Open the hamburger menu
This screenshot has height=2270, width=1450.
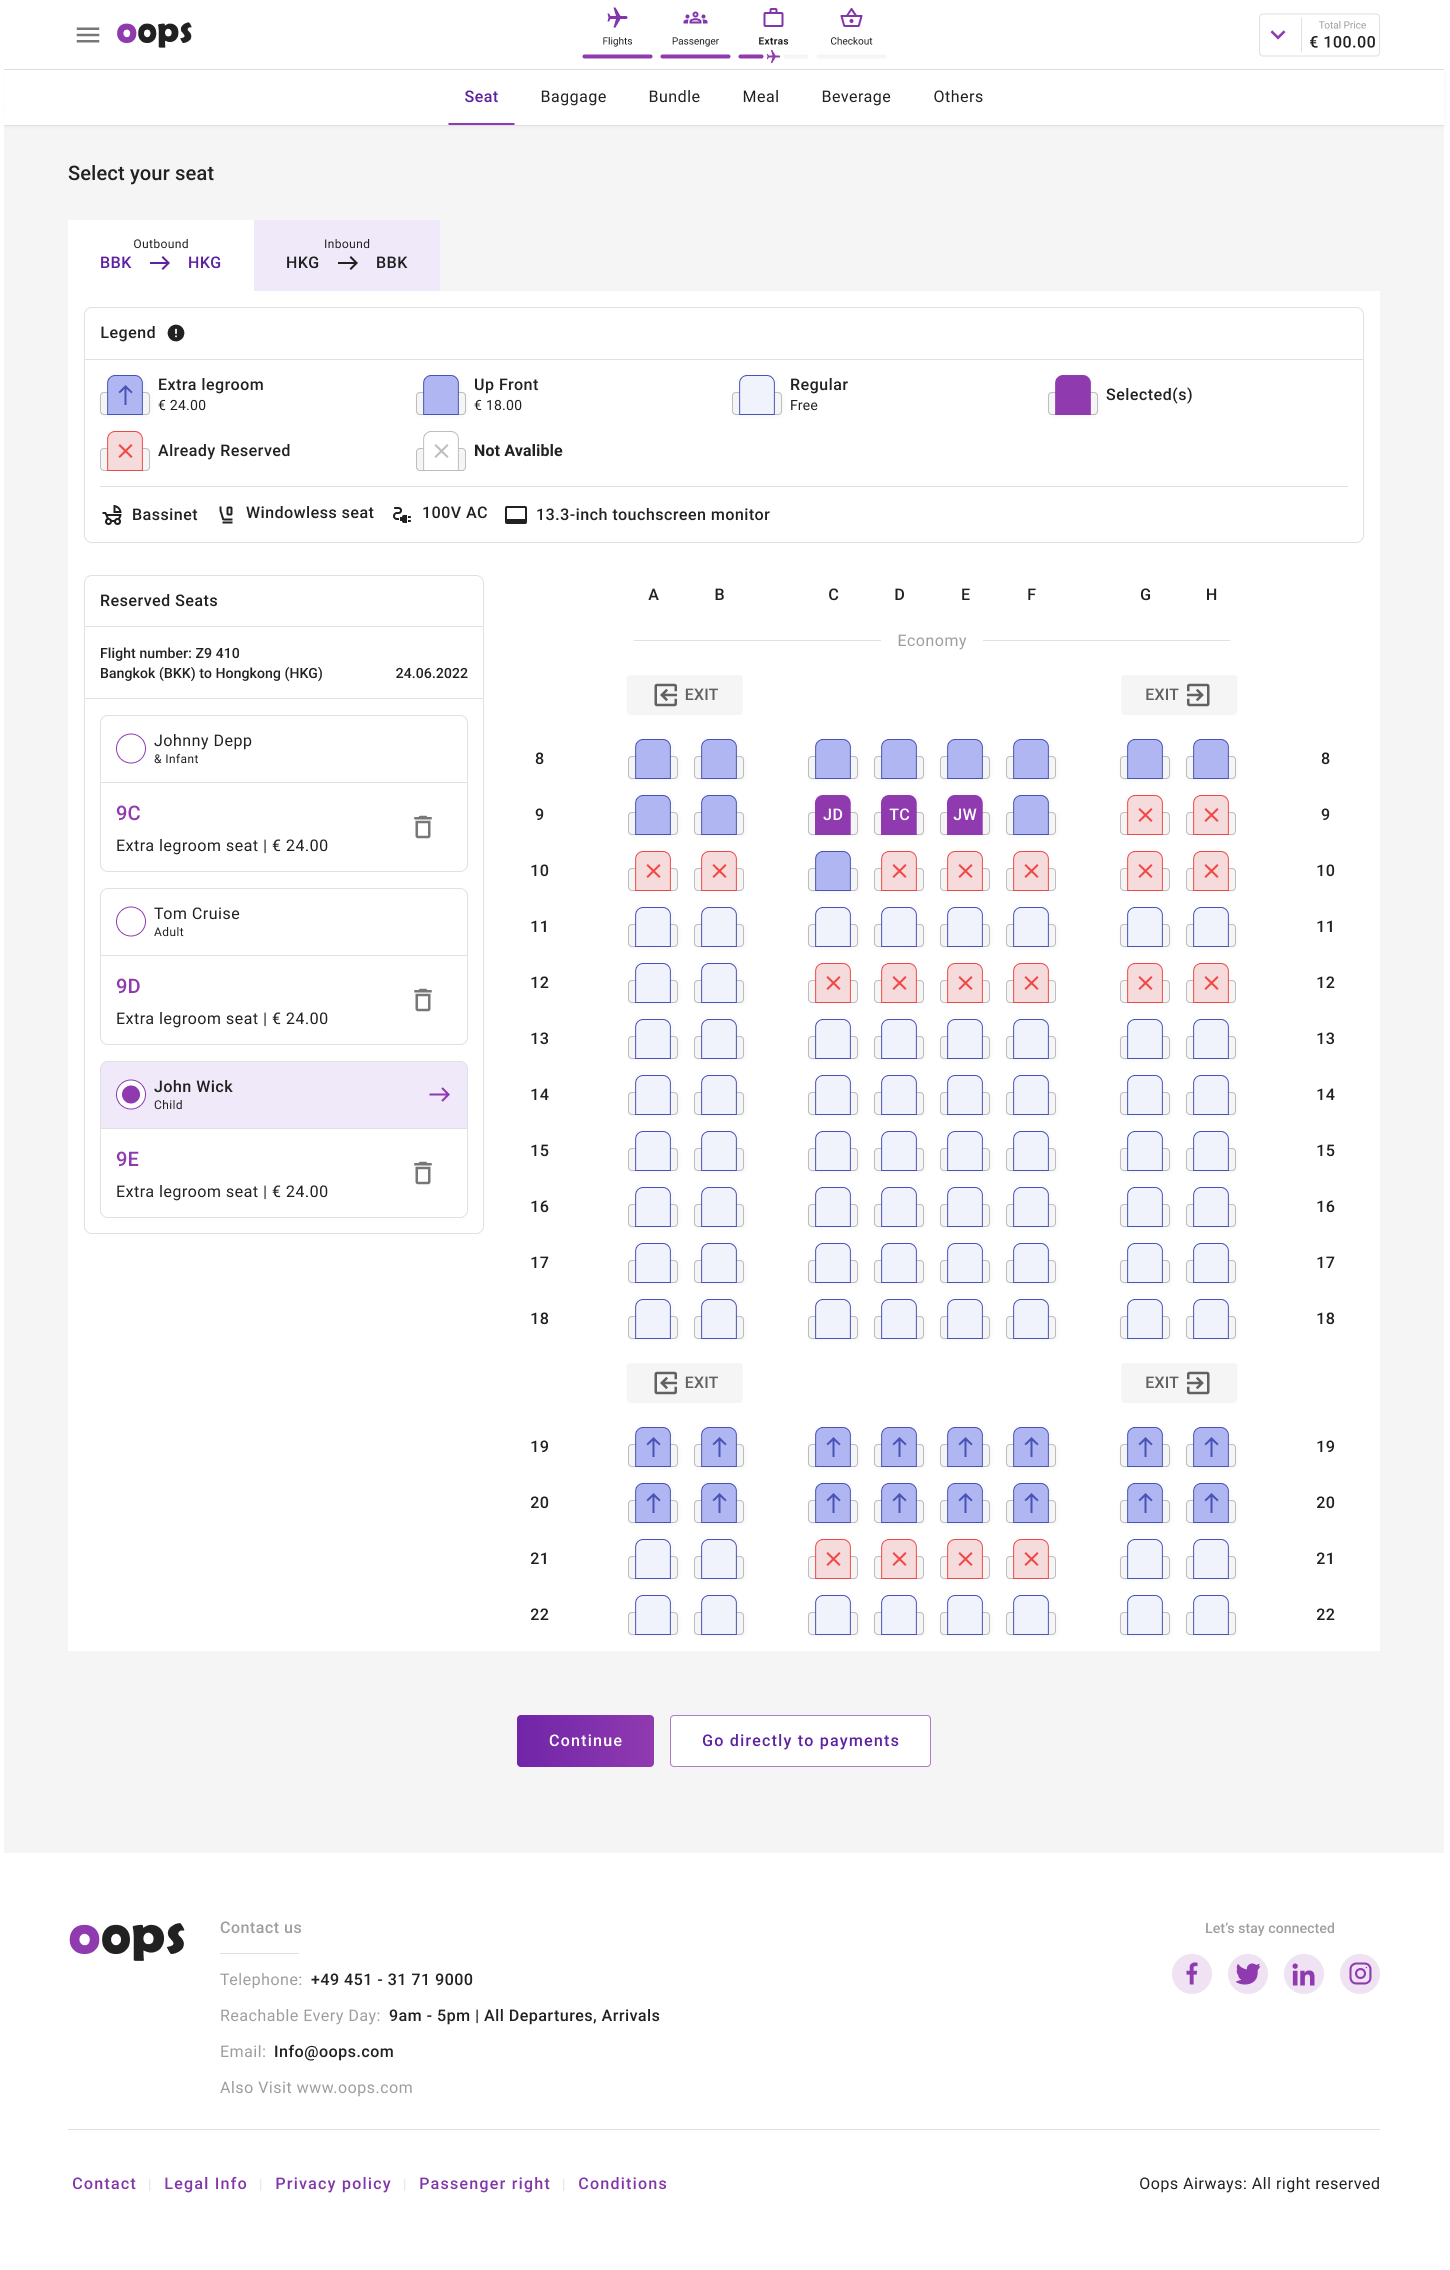pos(88,35)
